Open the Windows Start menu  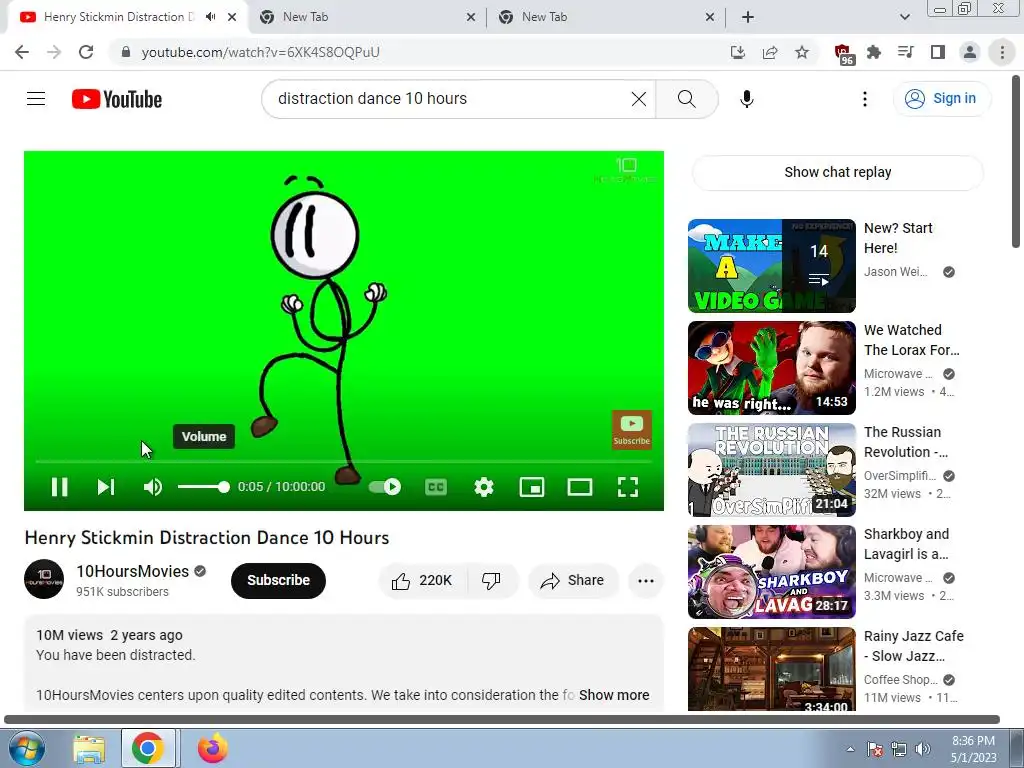coord(27,748)
